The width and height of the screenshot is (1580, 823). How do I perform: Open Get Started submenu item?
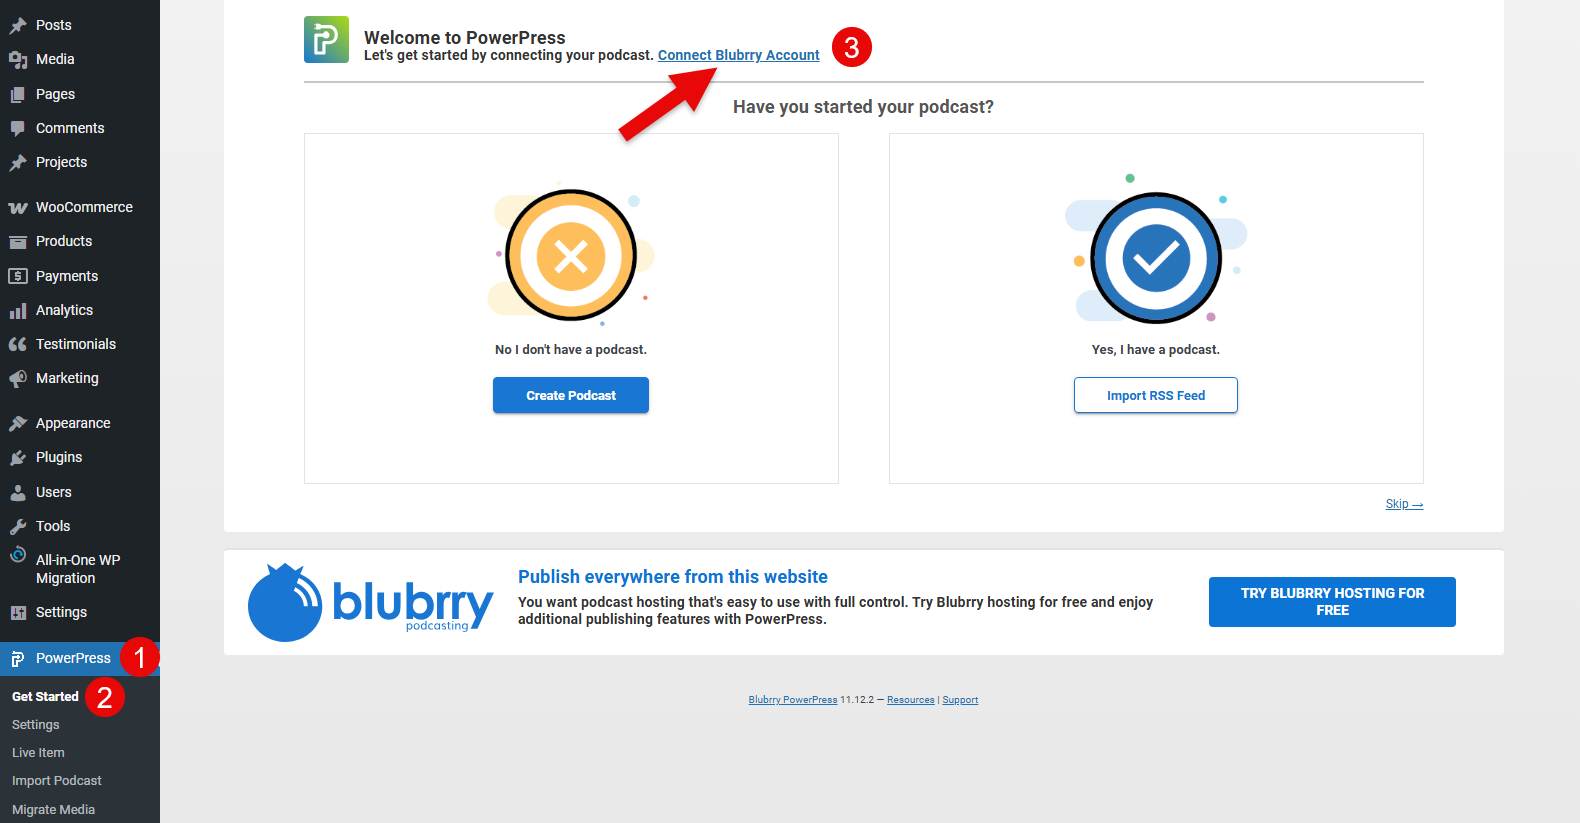45,696
